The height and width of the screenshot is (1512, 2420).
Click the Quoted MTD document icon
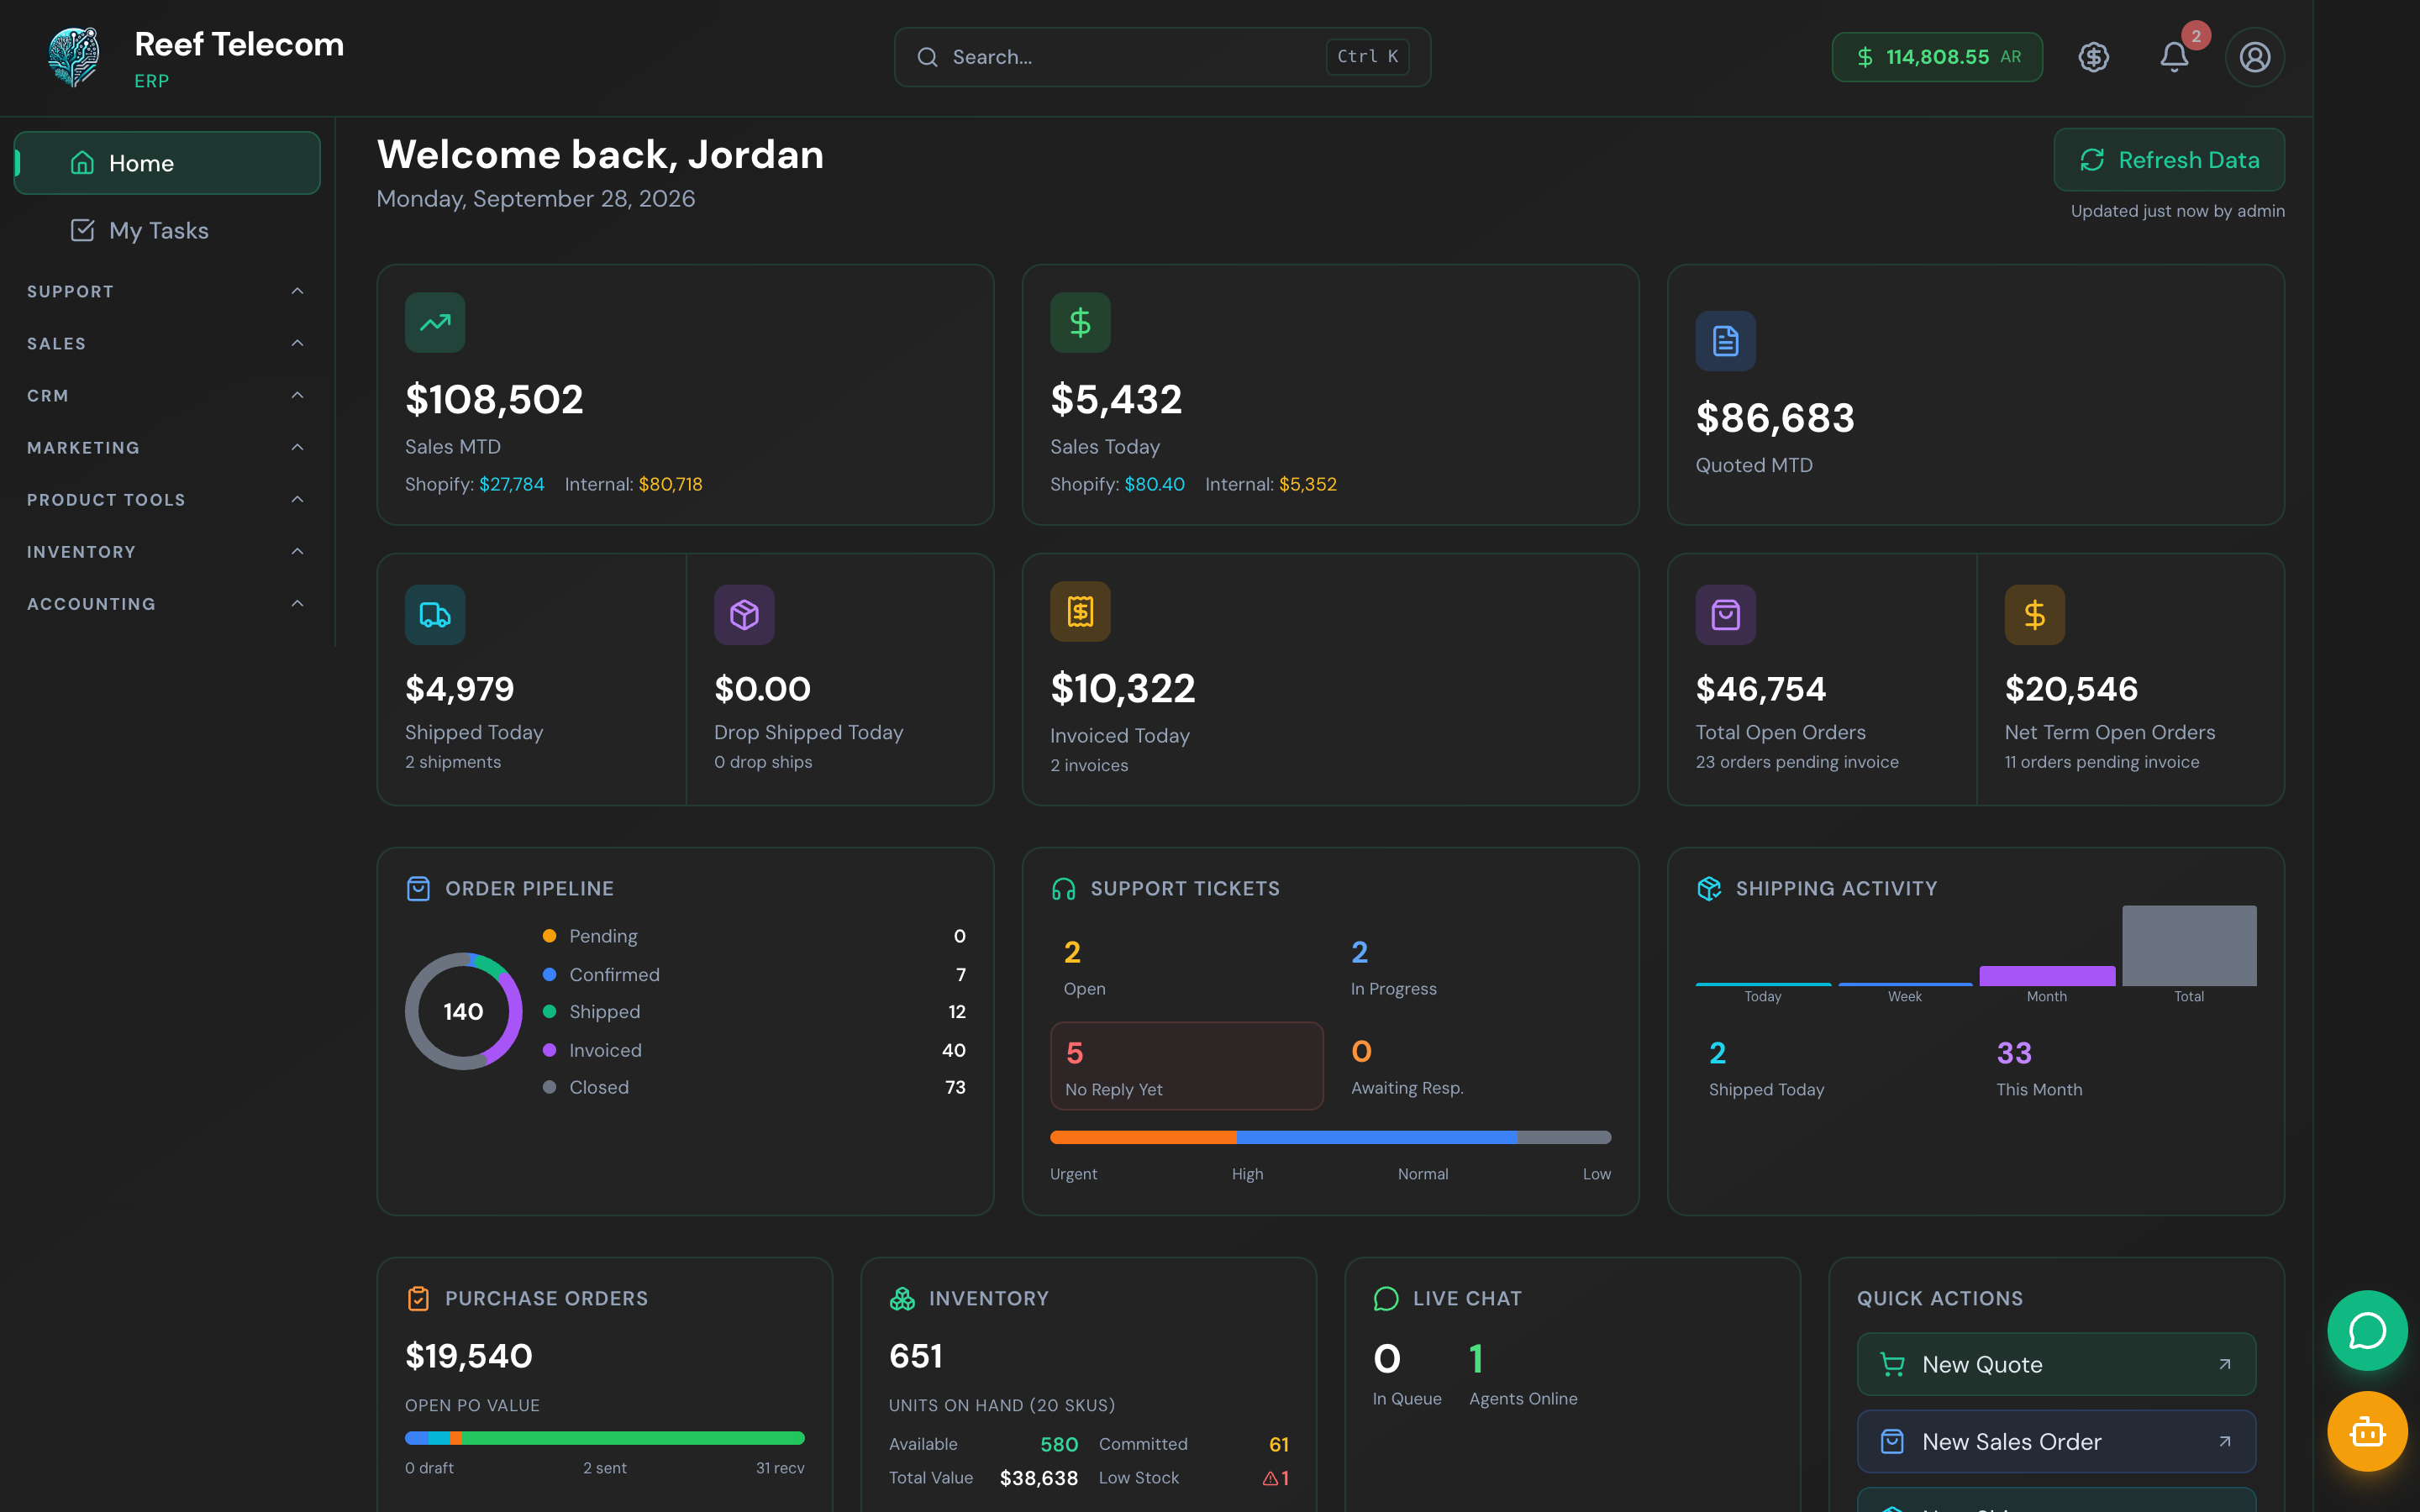pyautogui.click(x=1725, y=341)
